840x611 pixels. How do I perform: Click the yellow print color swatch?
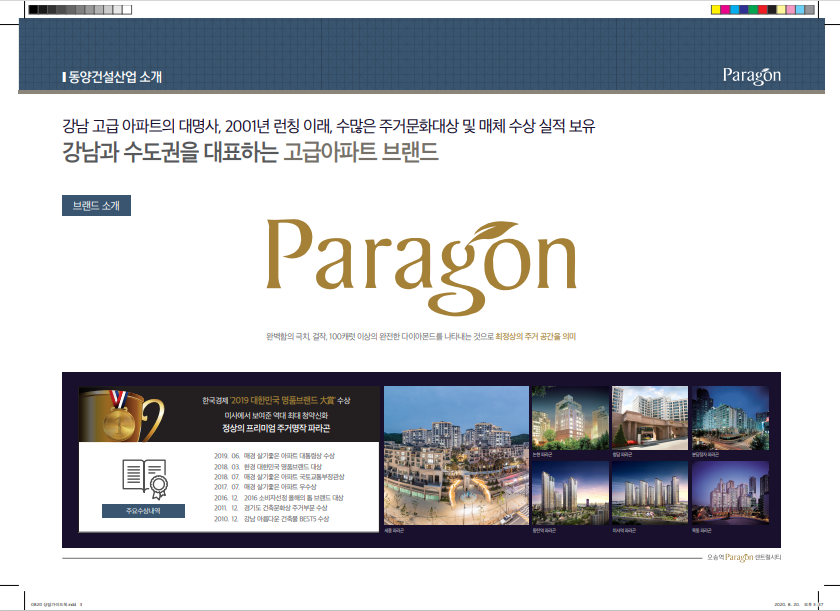[x=716, y=10]
